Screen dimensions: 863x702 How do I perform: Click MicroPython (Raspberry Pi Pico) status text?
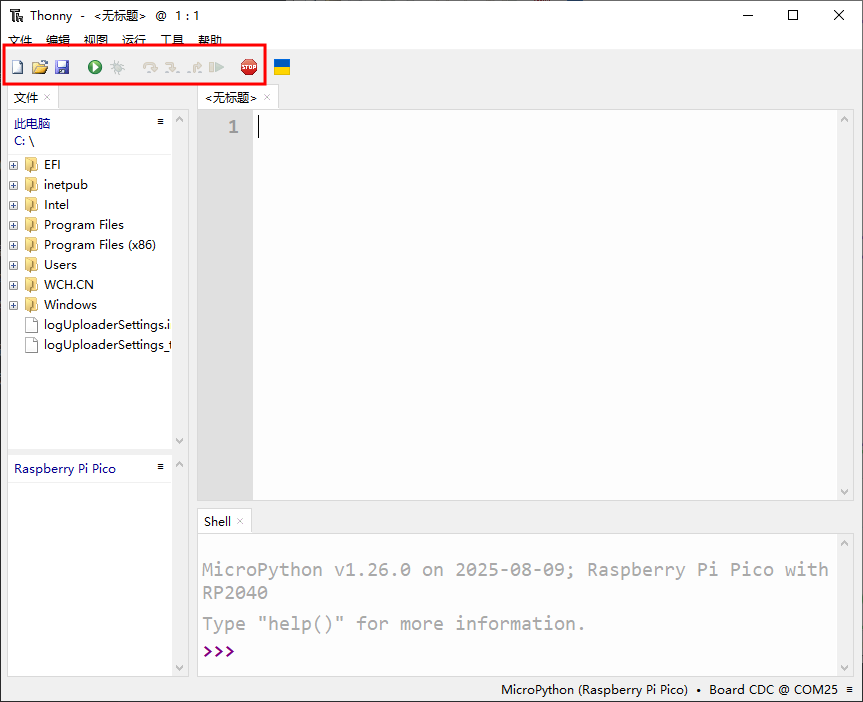pyautogui.click(x=594, y=690)
